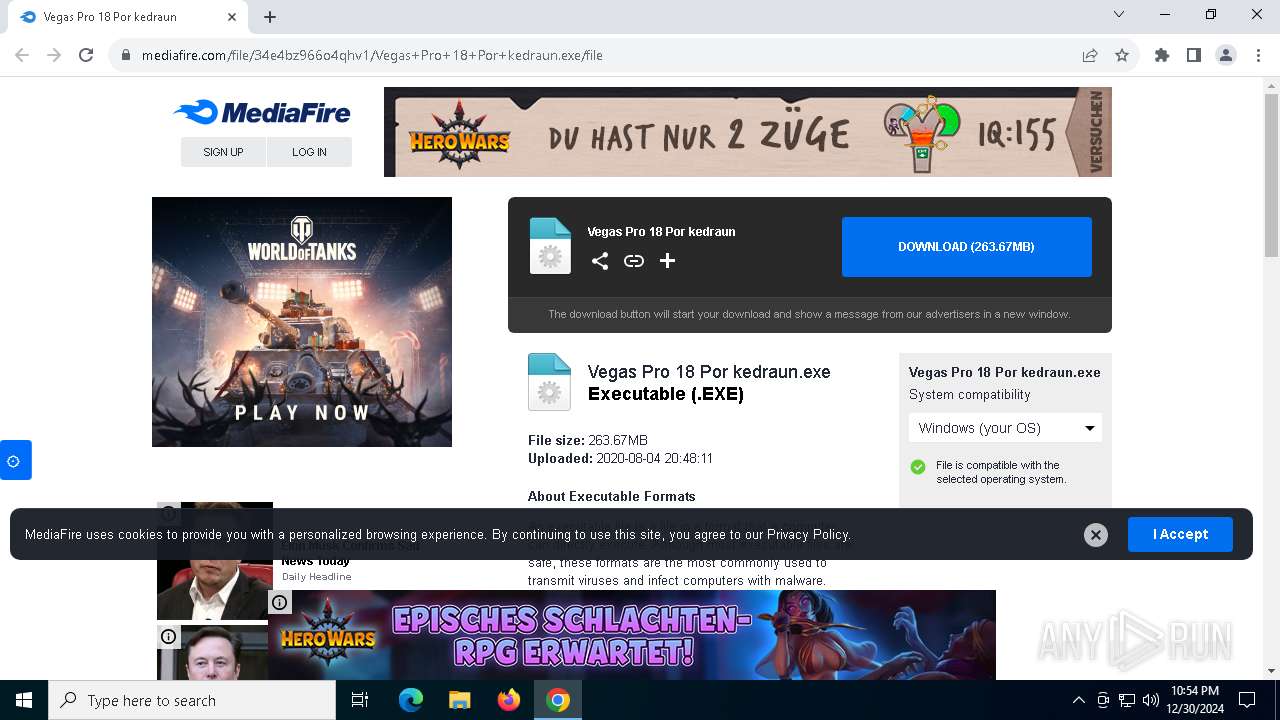1280x720 pixels.
Task: Open Chrome profile avatar icon
Action: [x=1226, y=55]
